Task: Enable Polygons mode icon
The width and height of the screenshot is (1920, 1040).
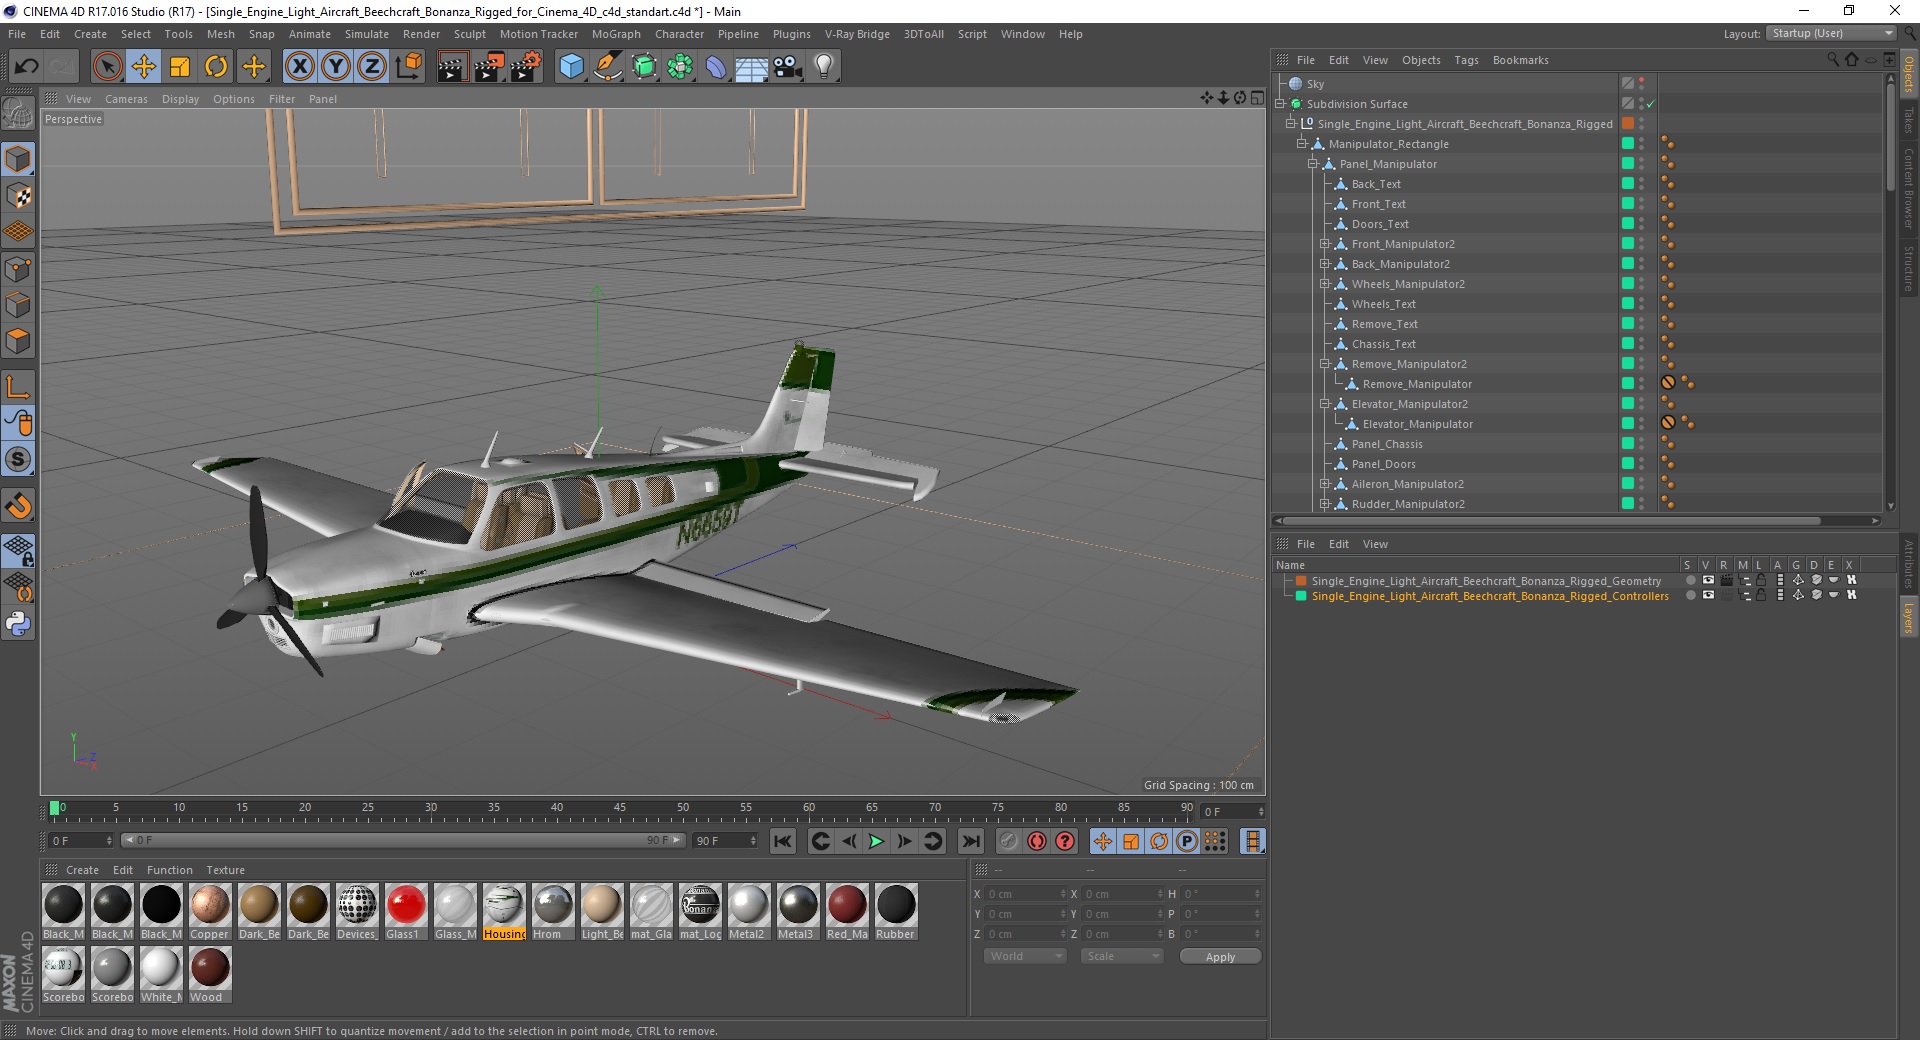Action: coord(18,341)
